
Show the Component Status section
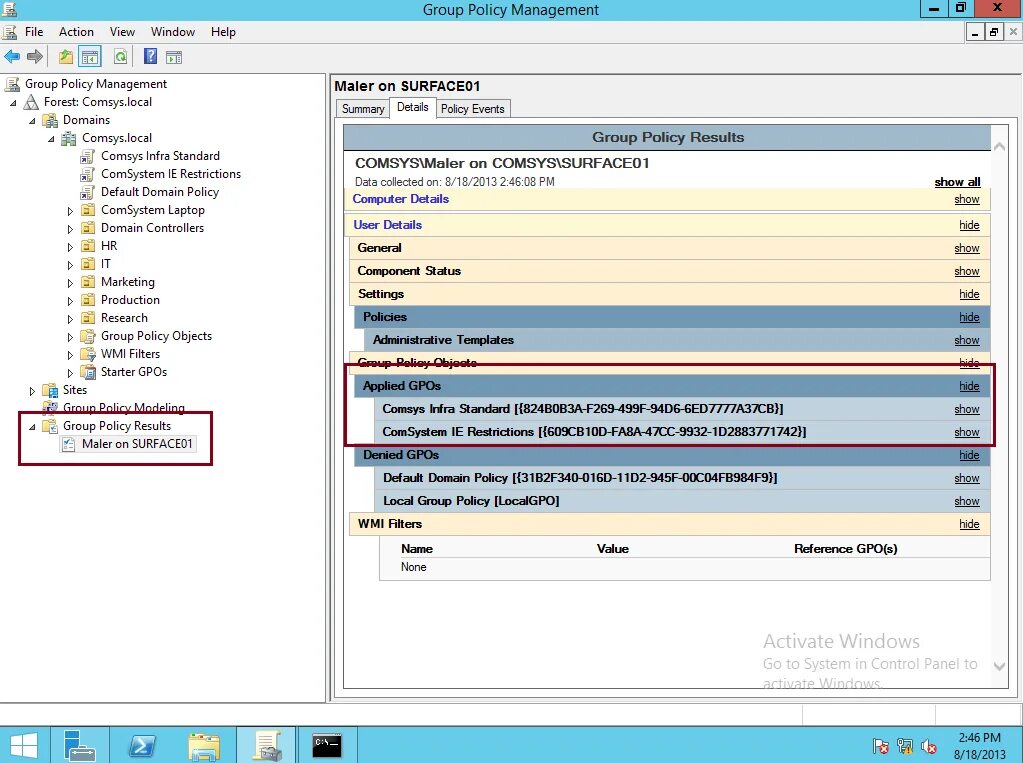(966, 271)
